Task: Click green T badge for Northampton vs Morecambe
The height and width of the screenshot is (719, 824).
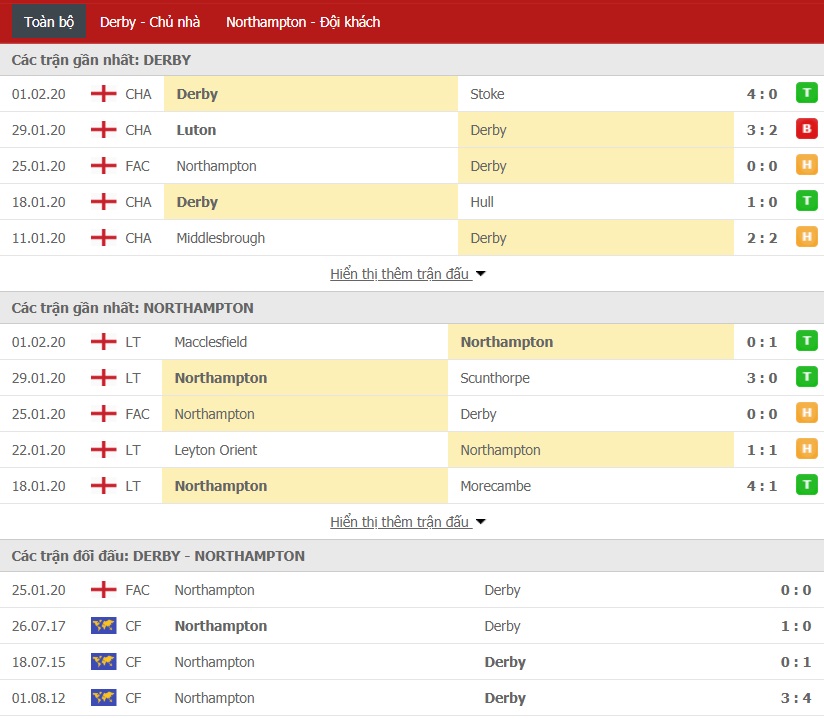Action: [807, 485]
